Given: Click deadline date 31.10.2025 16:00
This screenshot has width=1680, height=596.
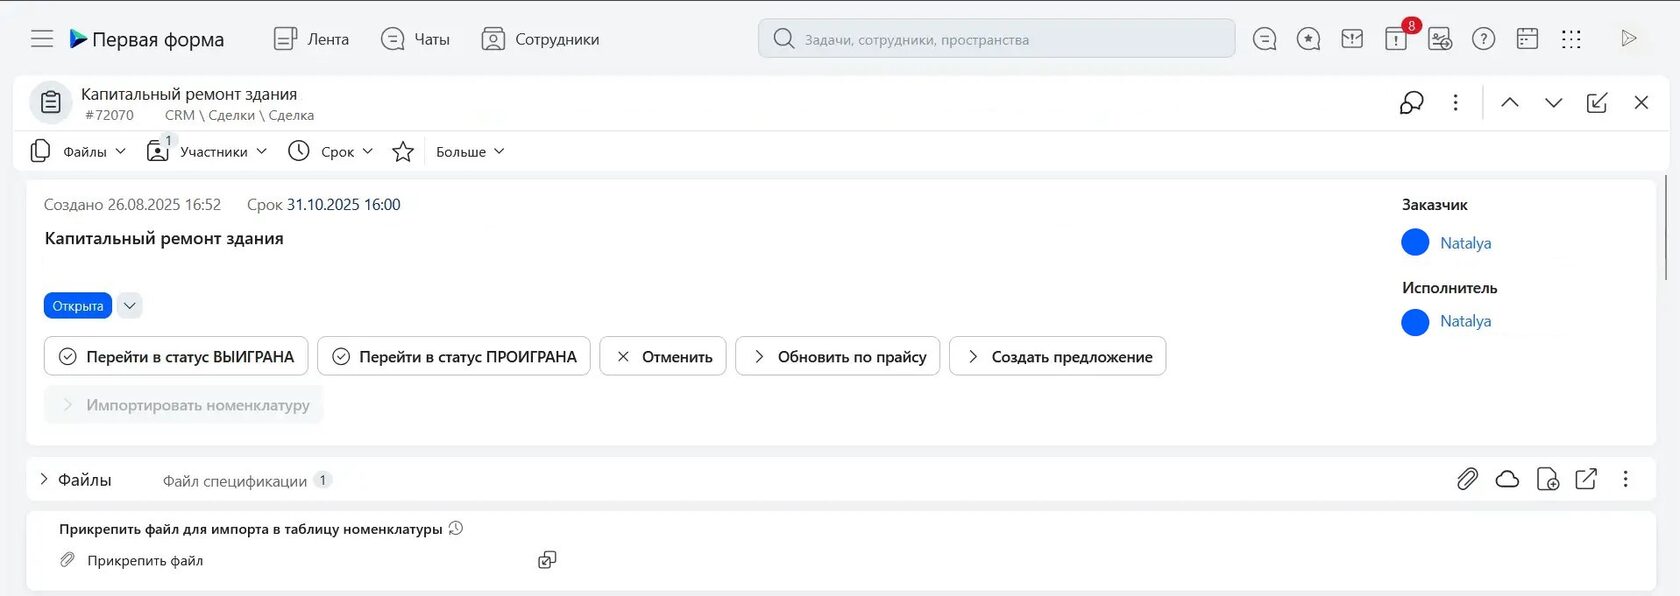Looking at the screenshot, I should pos(343,205).
